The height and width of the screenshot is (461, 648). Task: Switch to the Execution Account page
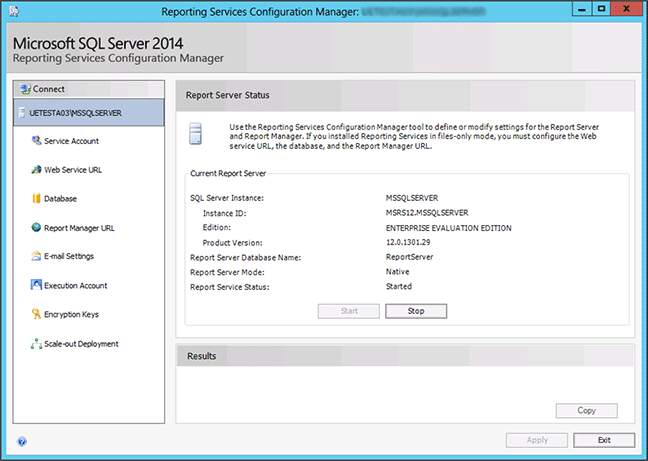pos(76,285)
